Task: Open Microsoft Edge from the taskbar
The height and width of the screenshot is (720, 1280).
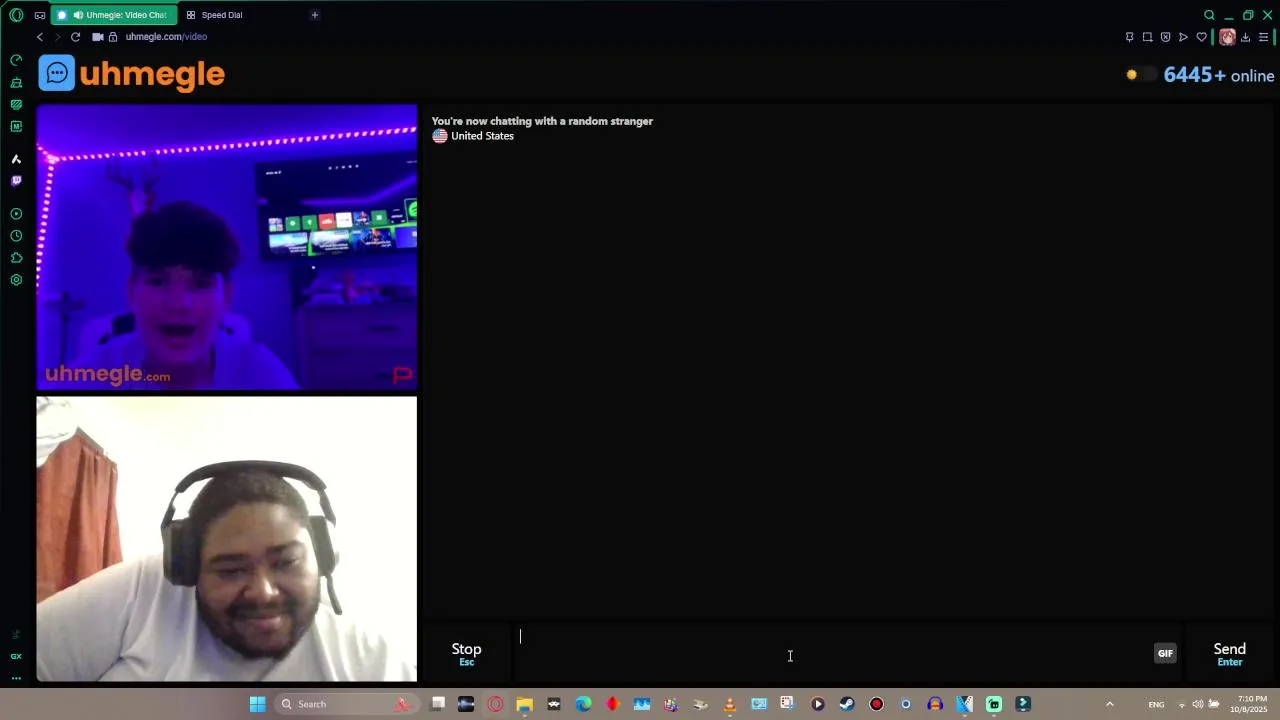Action: click(x=583, y=704)
